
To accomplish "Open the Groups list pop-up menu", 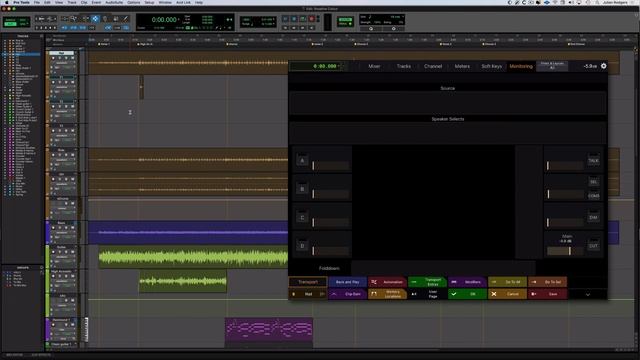I will [x=41, y=268].
